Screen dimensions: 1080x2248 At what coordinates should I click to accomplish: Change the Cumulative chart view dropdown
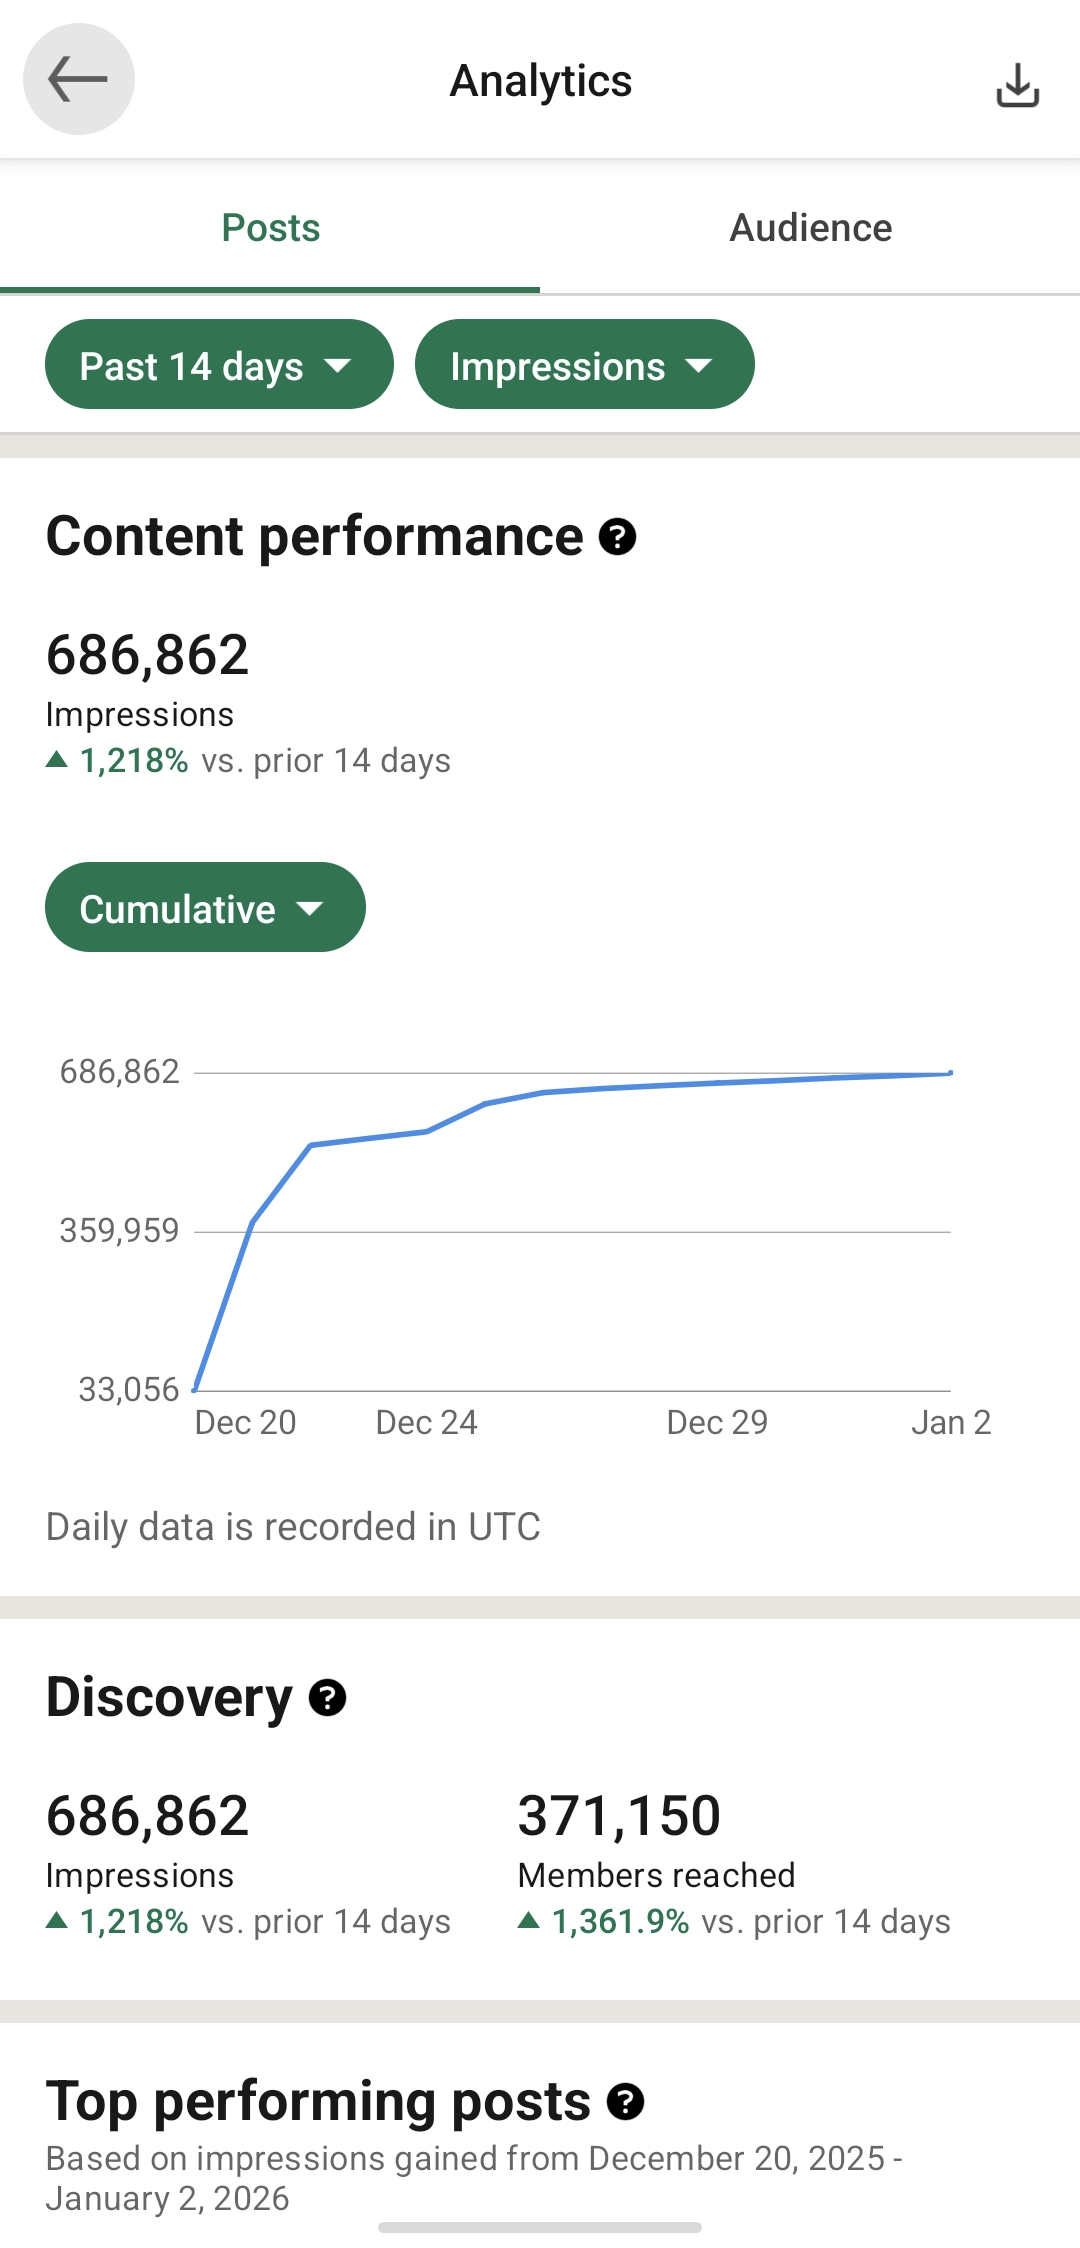point(205,908)
